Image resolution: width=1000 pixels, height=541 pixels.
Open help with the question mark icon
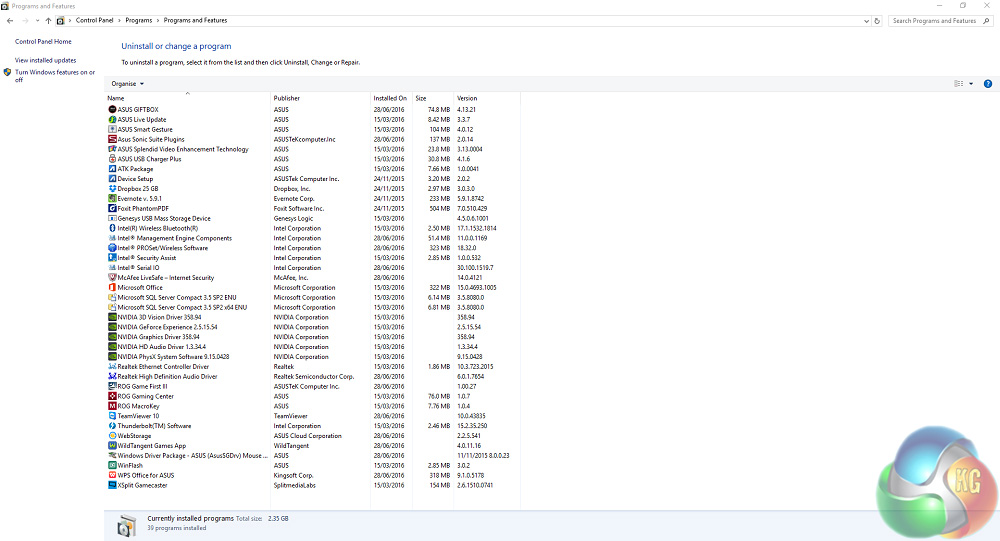click(x=987, y=84)
